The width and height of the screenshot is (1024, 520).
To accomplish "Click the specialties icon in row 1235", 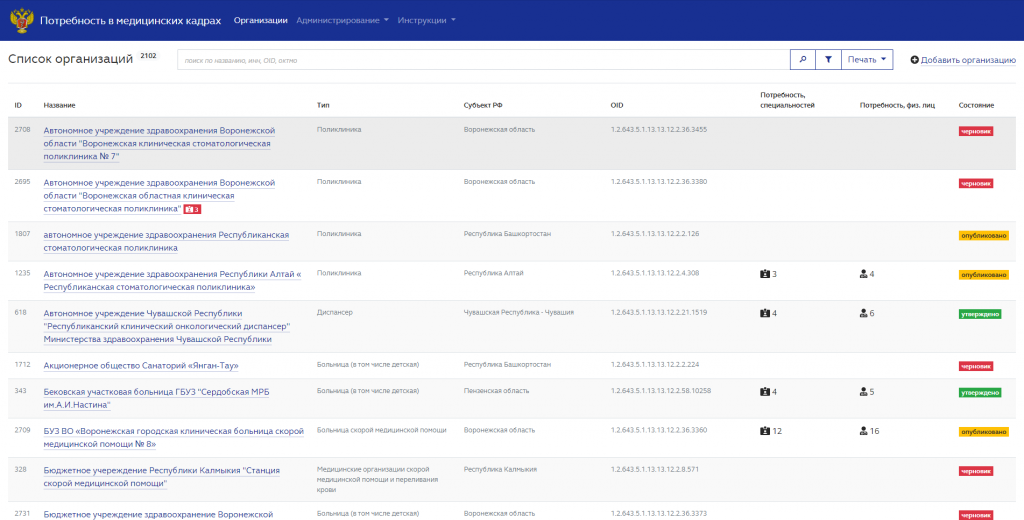I will click(765, 274).
